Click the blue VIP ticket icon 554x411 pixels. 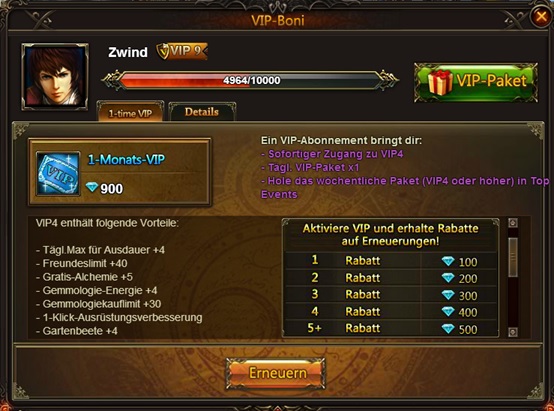[58, 174]
